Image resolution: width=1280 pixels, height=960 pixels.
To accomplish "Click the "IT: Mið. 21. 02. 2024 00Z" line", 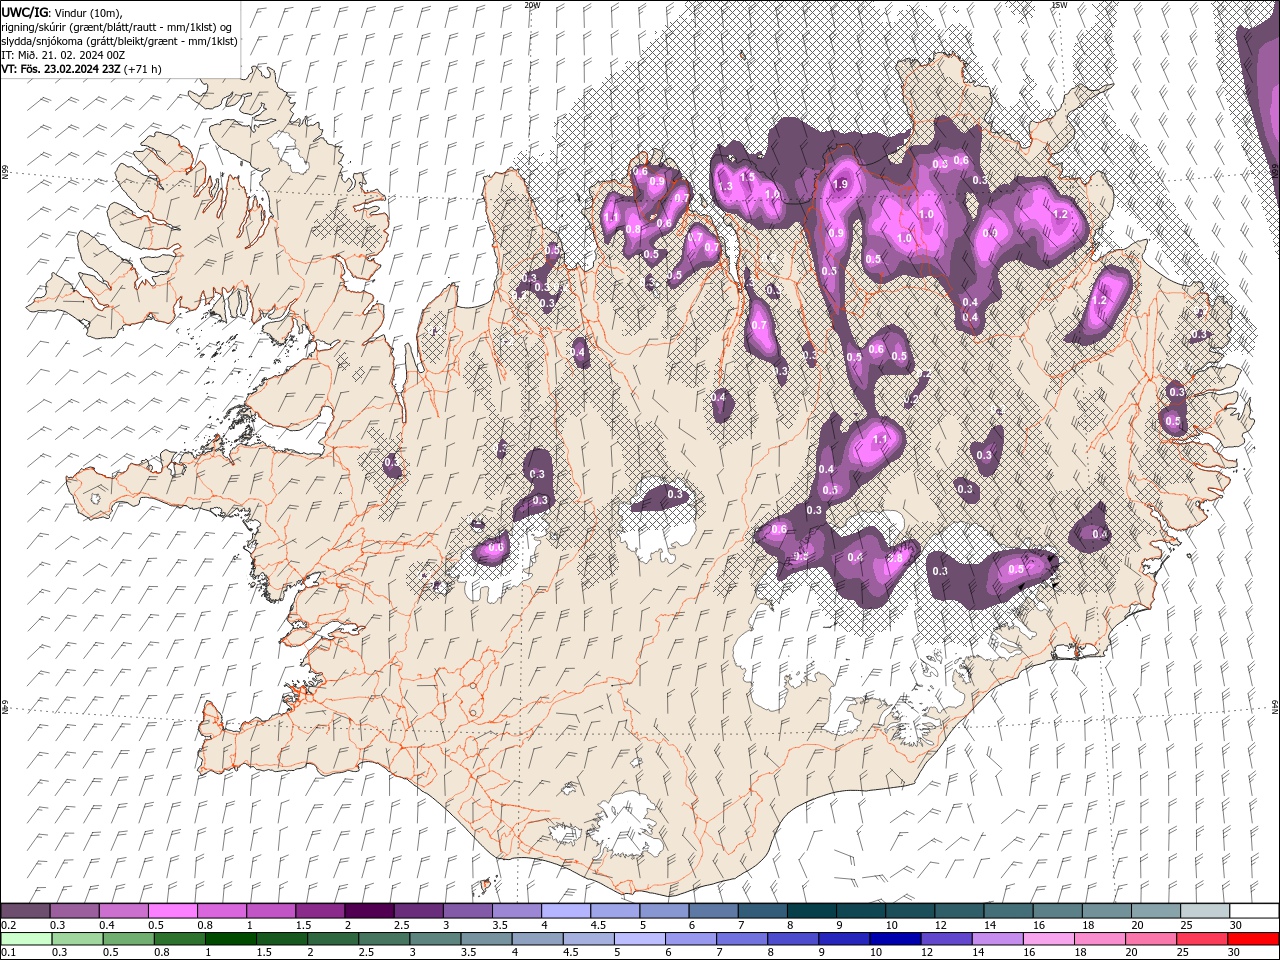I will [x=63, y=55].
